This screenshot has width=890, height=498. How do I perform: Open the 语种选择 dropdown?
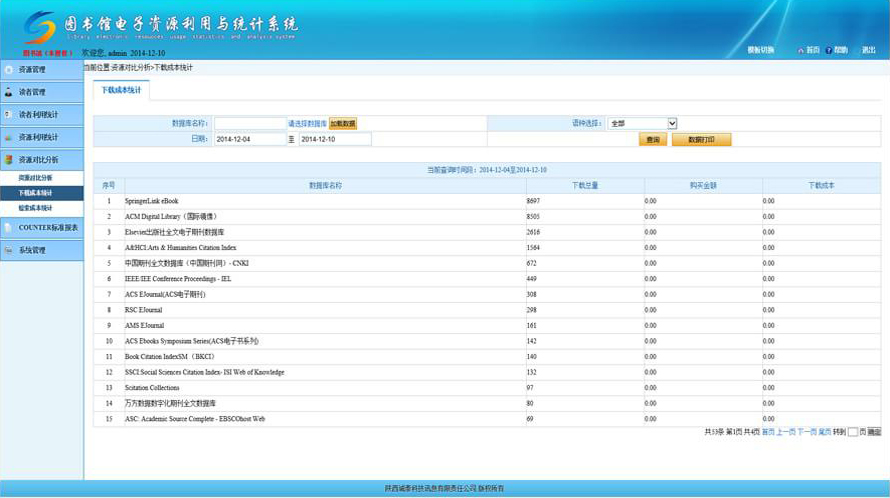click(x=642, y=123)
